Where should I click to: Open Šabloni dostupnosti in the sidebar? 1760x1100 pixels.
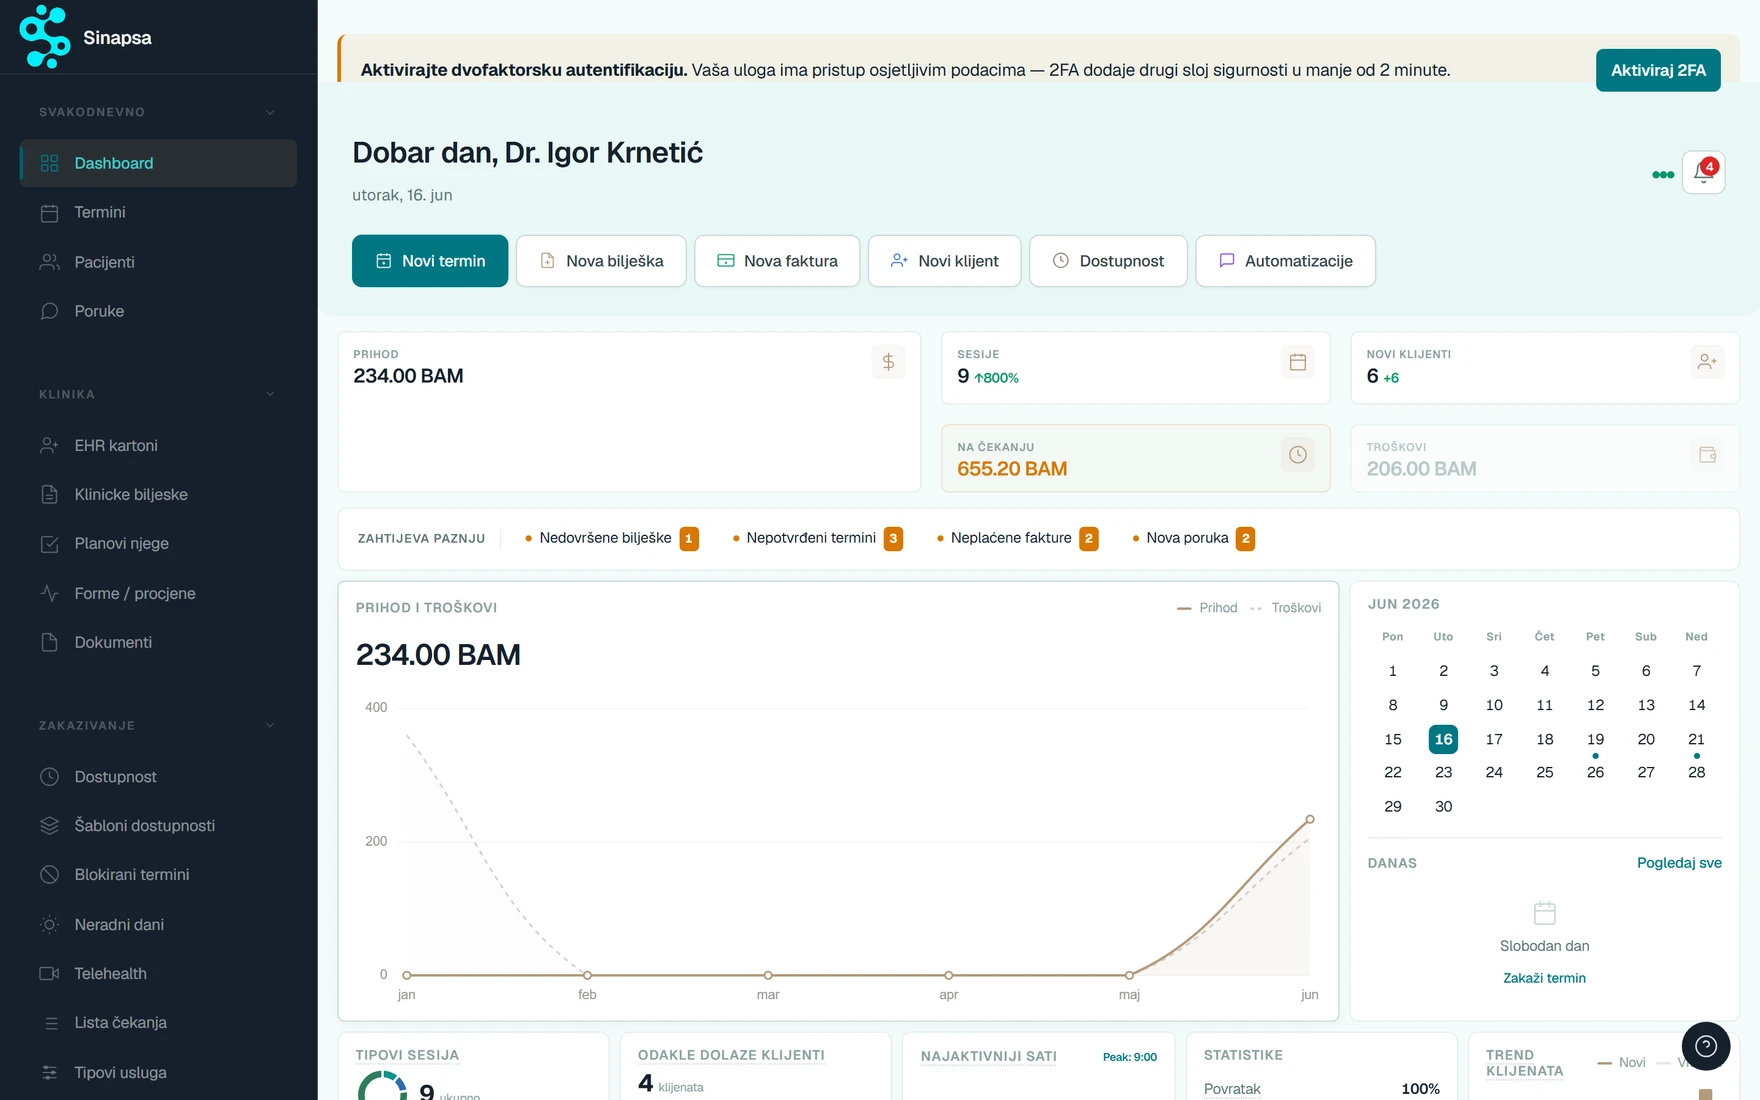pyautogui.click(x=158, y=825)
